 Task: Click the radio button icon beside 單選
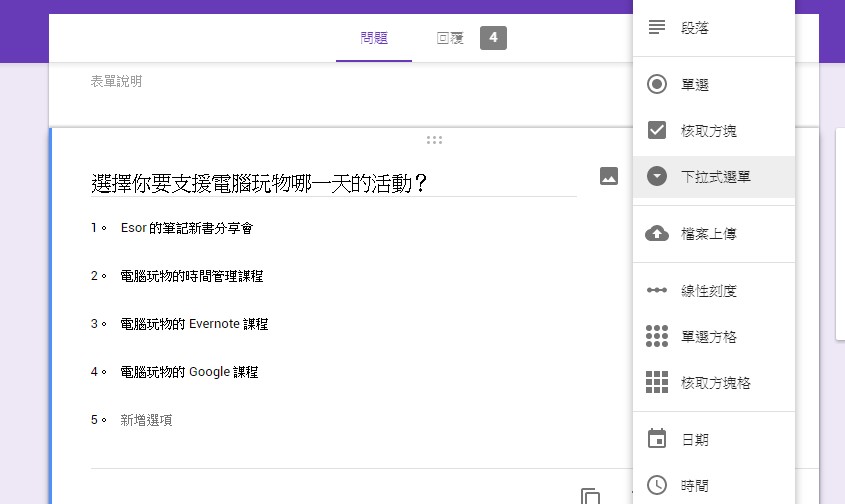tap(656, 84)
